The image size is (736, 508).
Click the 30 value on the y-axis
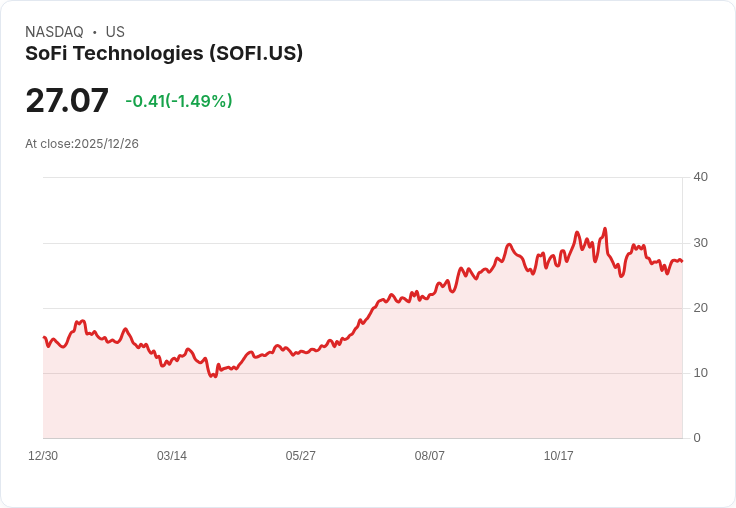pos(700,243)
